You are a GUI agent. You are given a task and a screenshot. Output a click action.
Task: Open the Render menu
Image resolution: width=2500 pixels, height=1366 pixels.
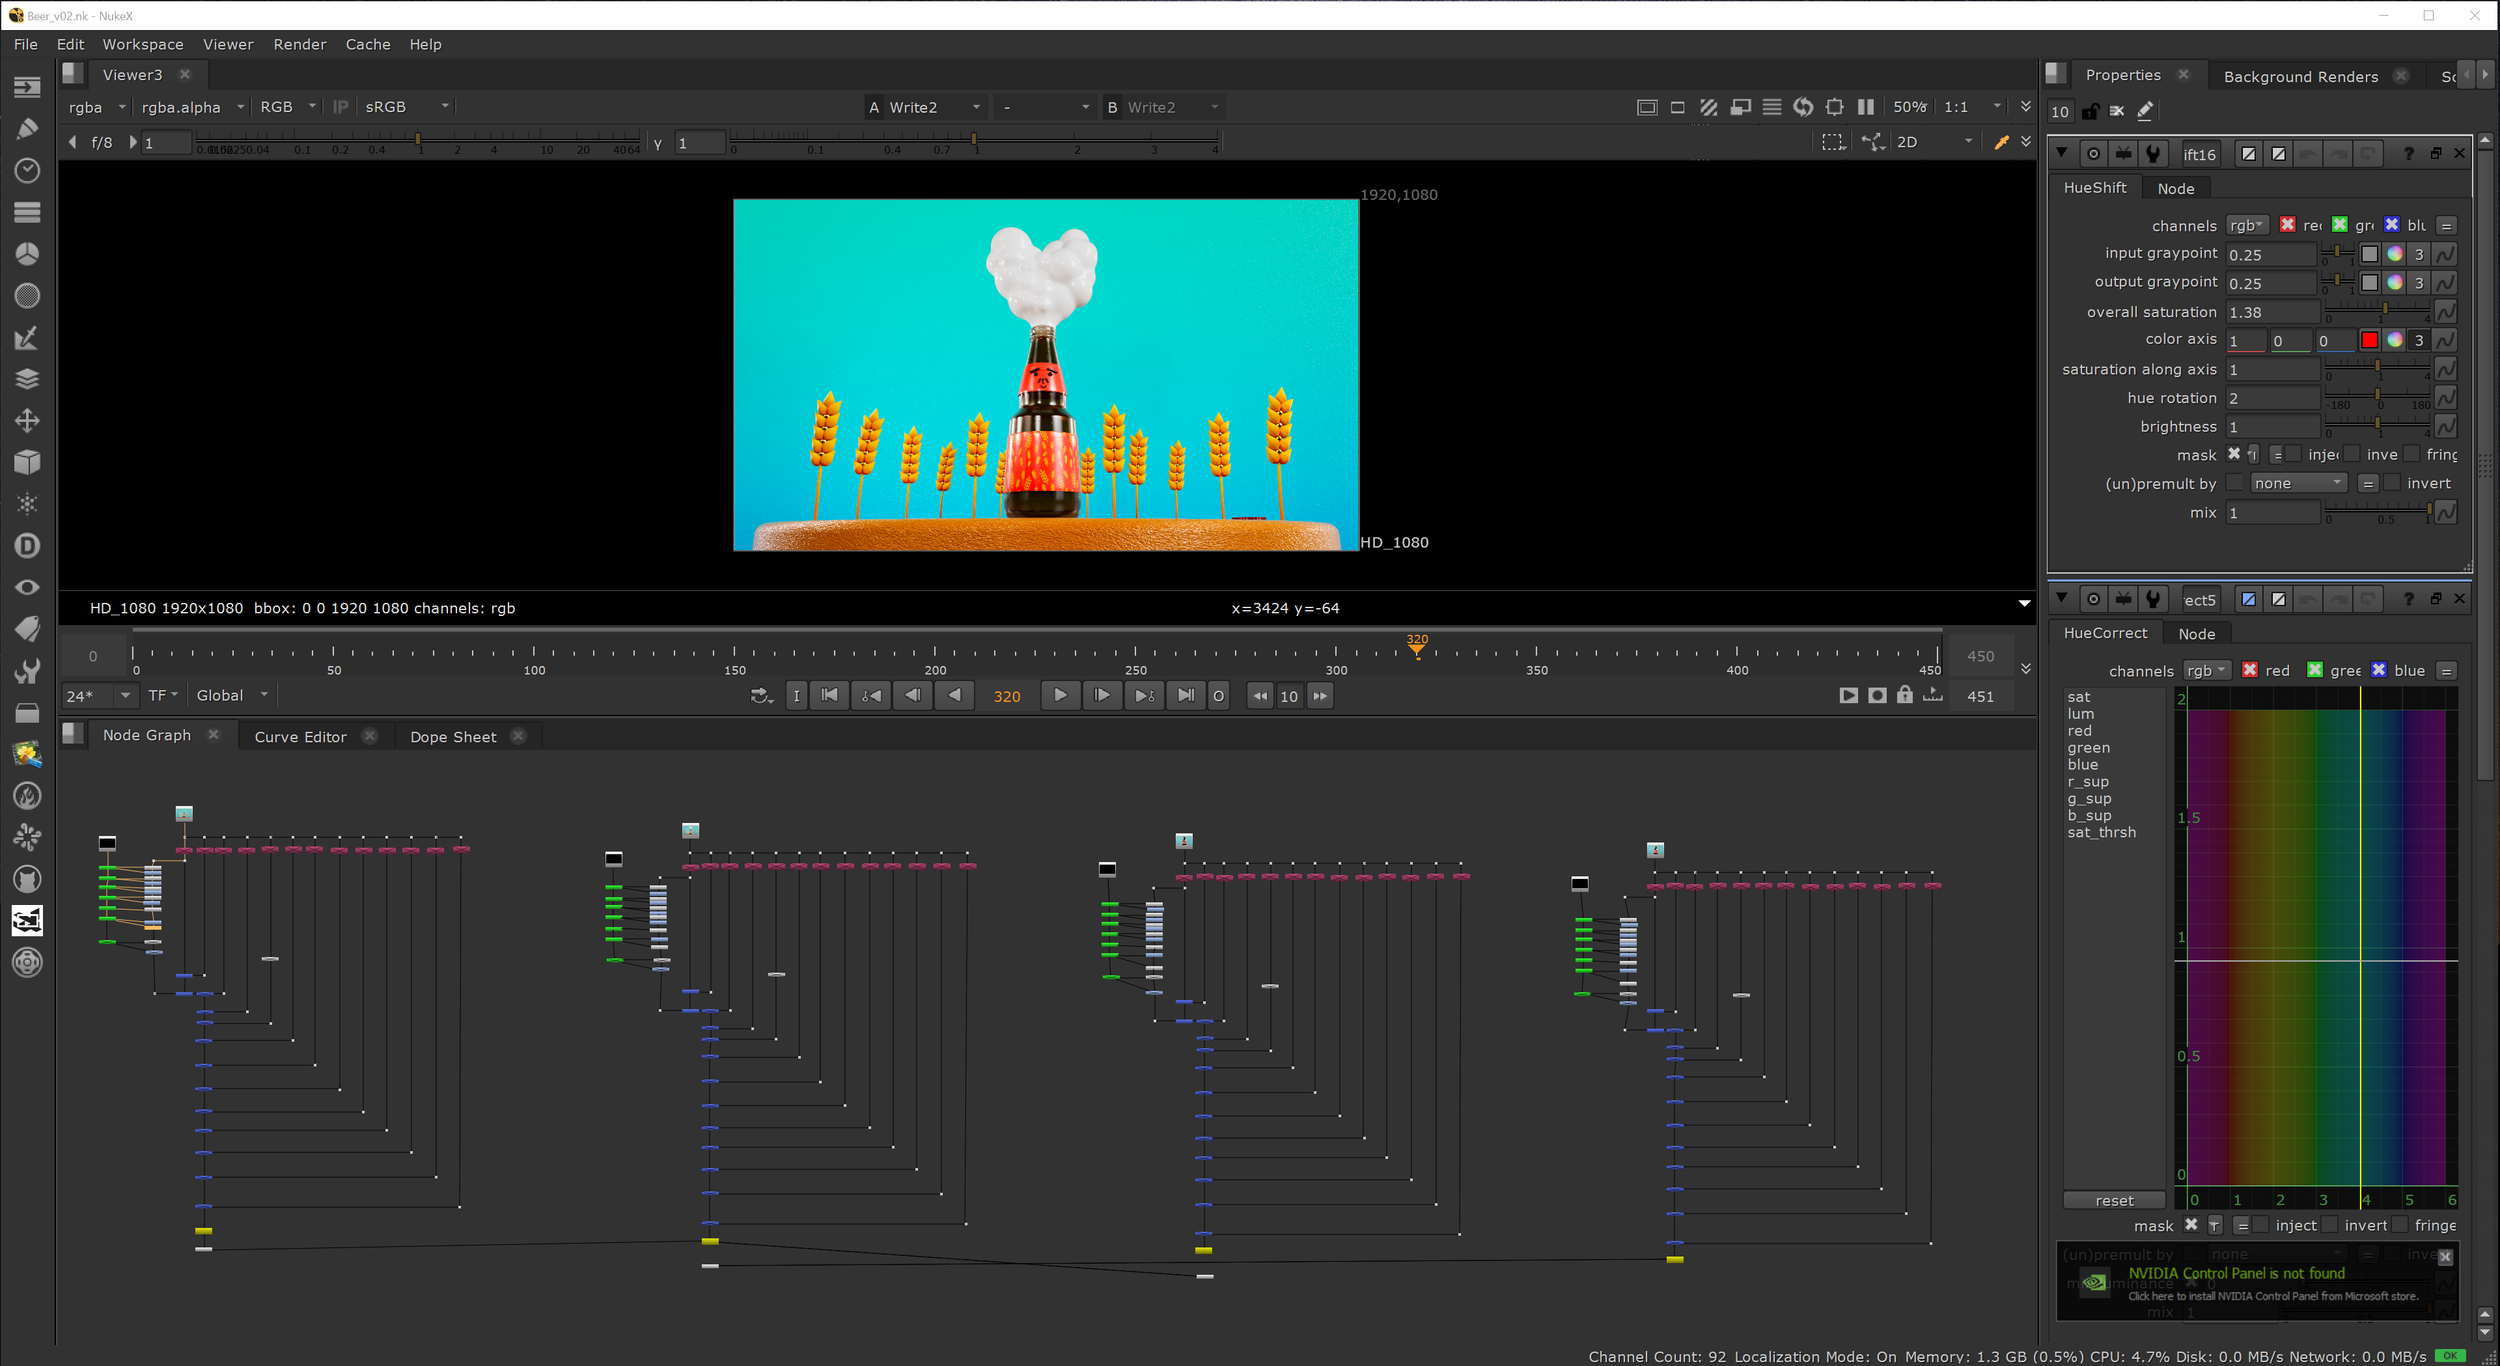299,44
